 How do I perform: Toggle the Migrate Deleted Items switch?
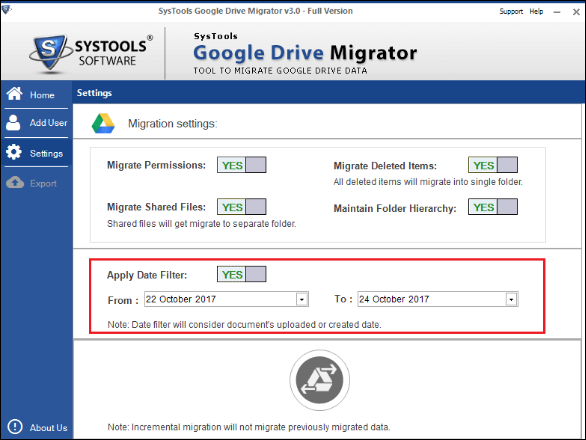point(493,165)
